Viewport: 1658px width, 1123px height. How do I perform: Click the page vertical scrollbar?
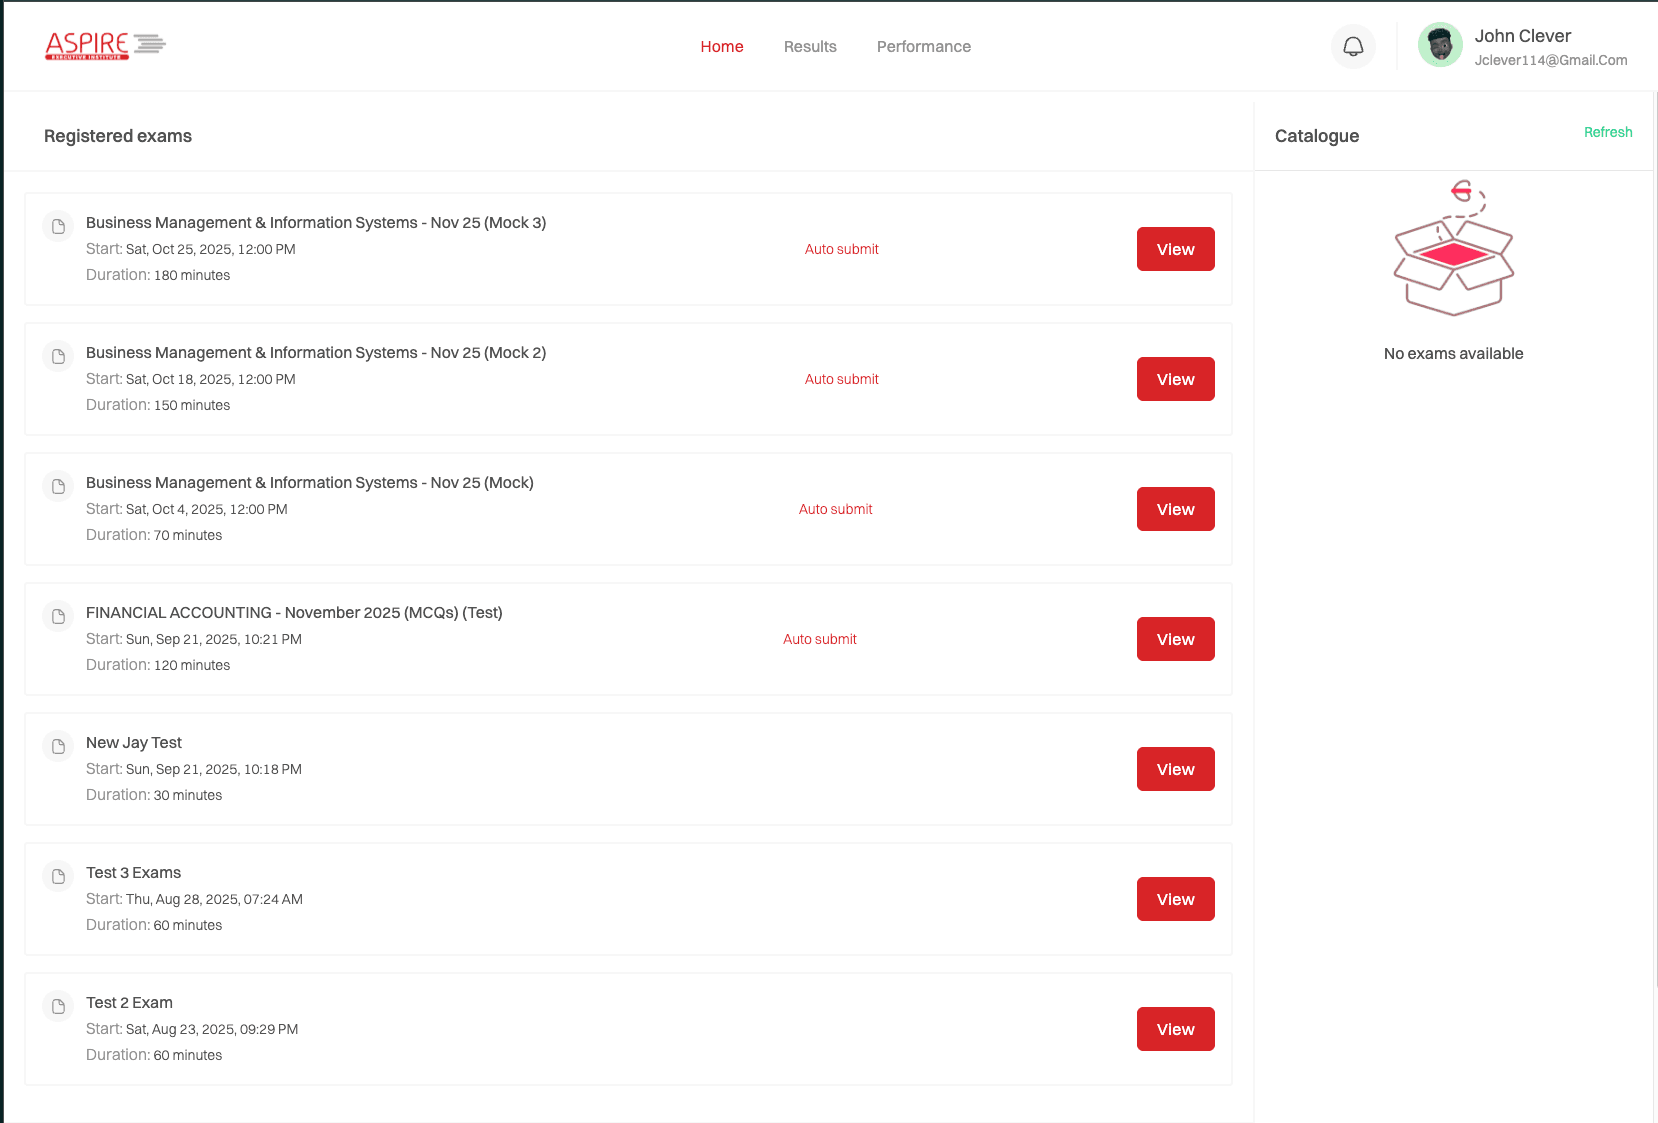click(1655, 540)
